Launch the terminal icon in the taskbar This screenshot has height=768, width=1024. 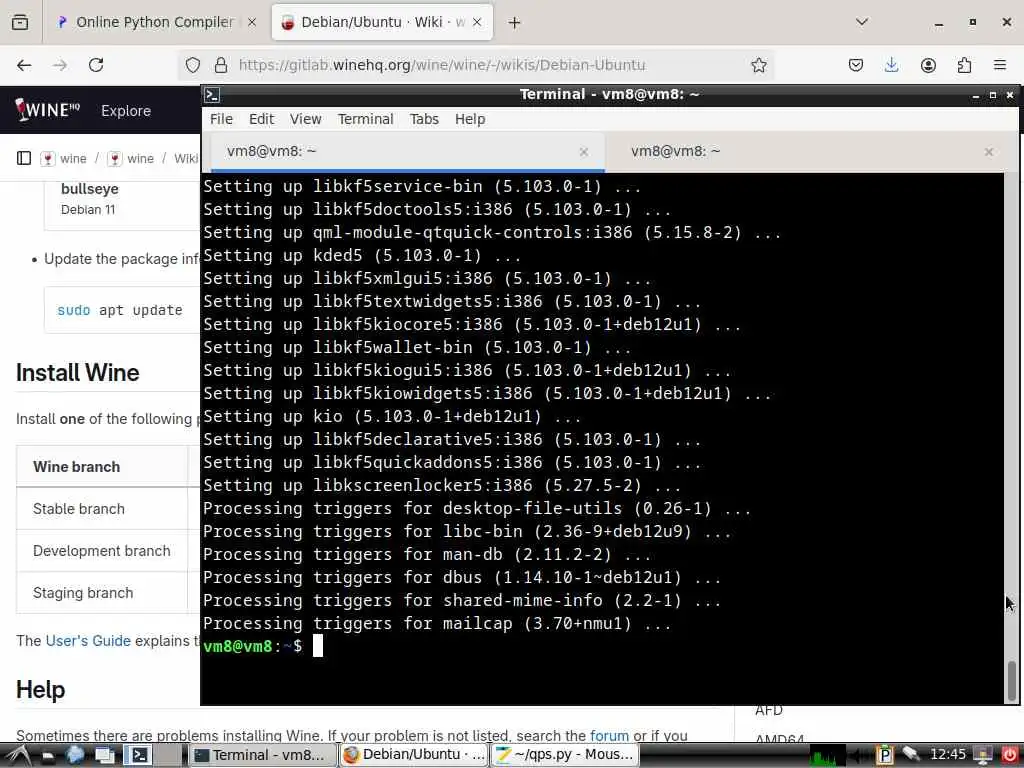point(138,756)
